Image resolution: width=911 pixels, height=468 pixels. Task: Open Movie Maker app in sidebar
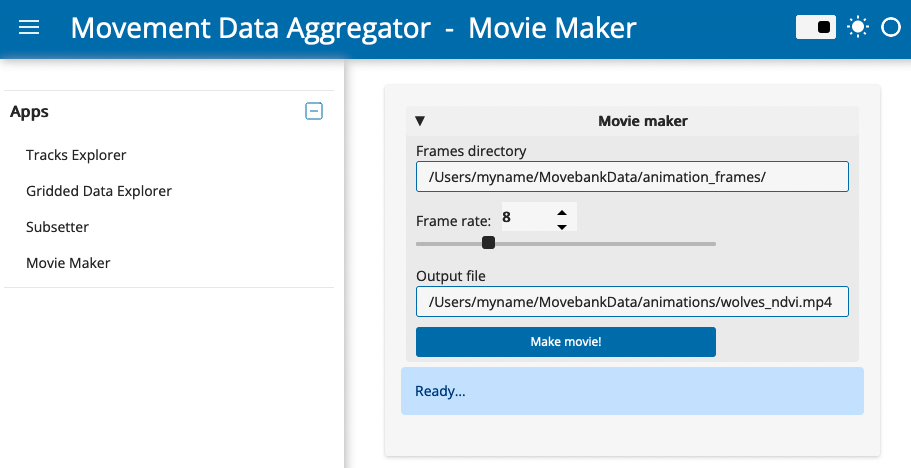(x=68, y=263)
